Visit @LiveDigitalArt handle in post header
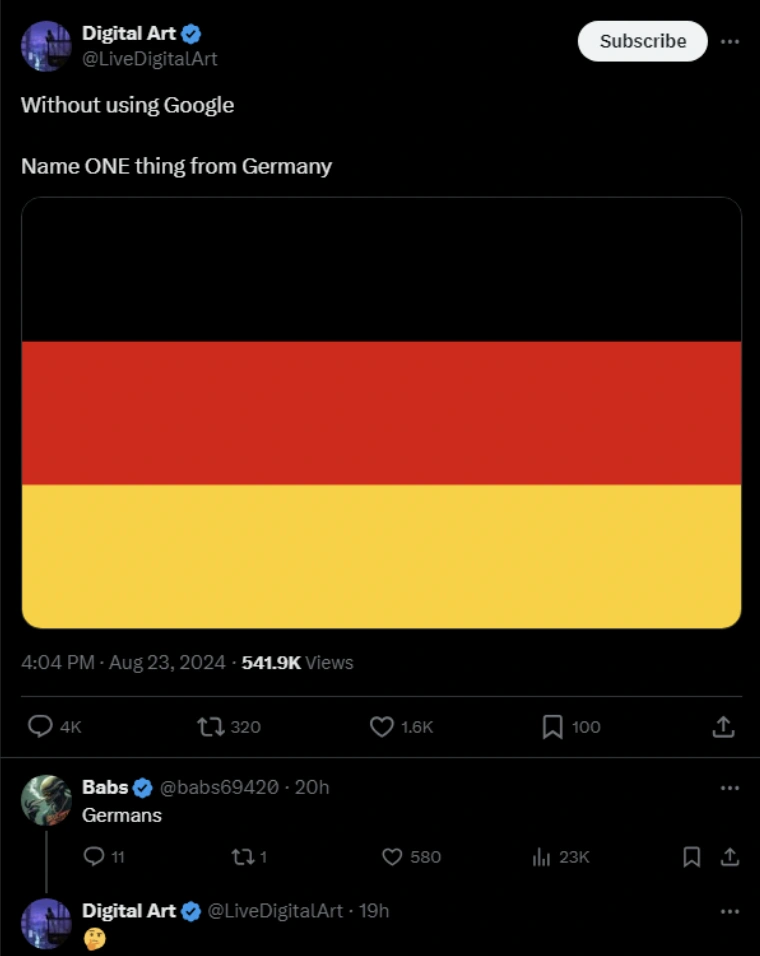This screenshot has width=760, height=956. 150,59
